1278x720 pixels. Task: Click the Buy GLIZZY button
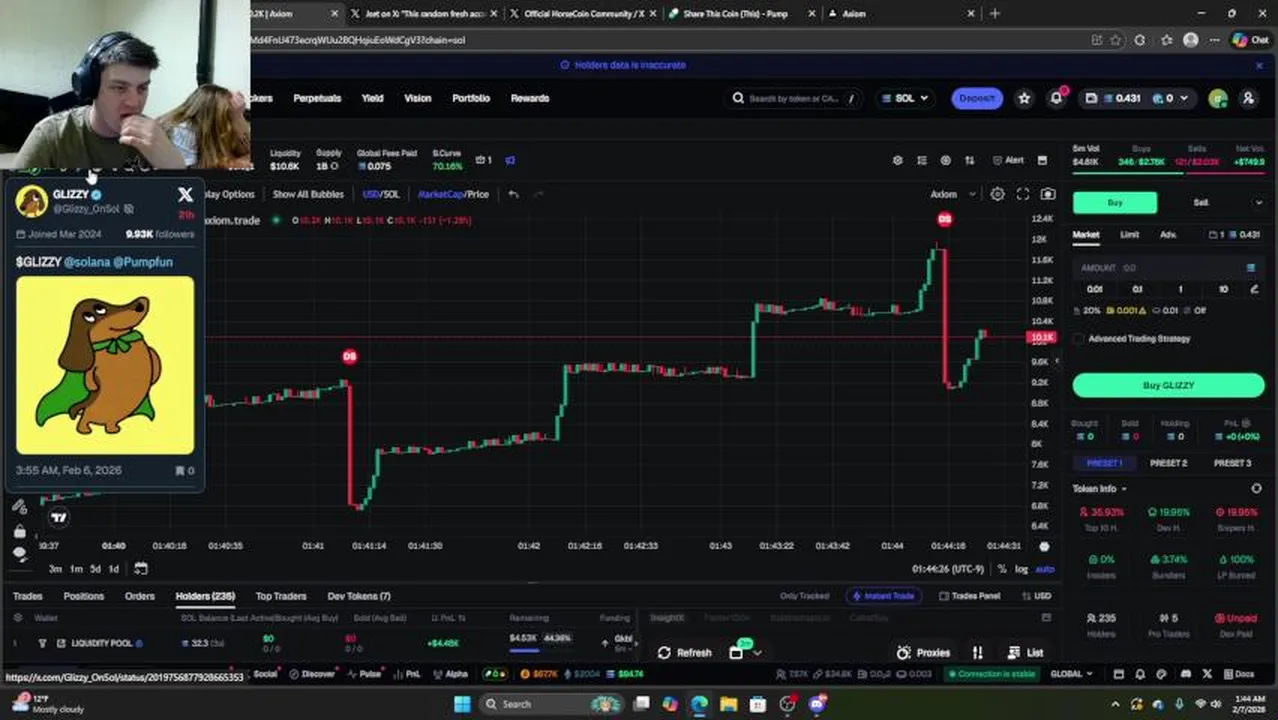tap(1168, 385)
